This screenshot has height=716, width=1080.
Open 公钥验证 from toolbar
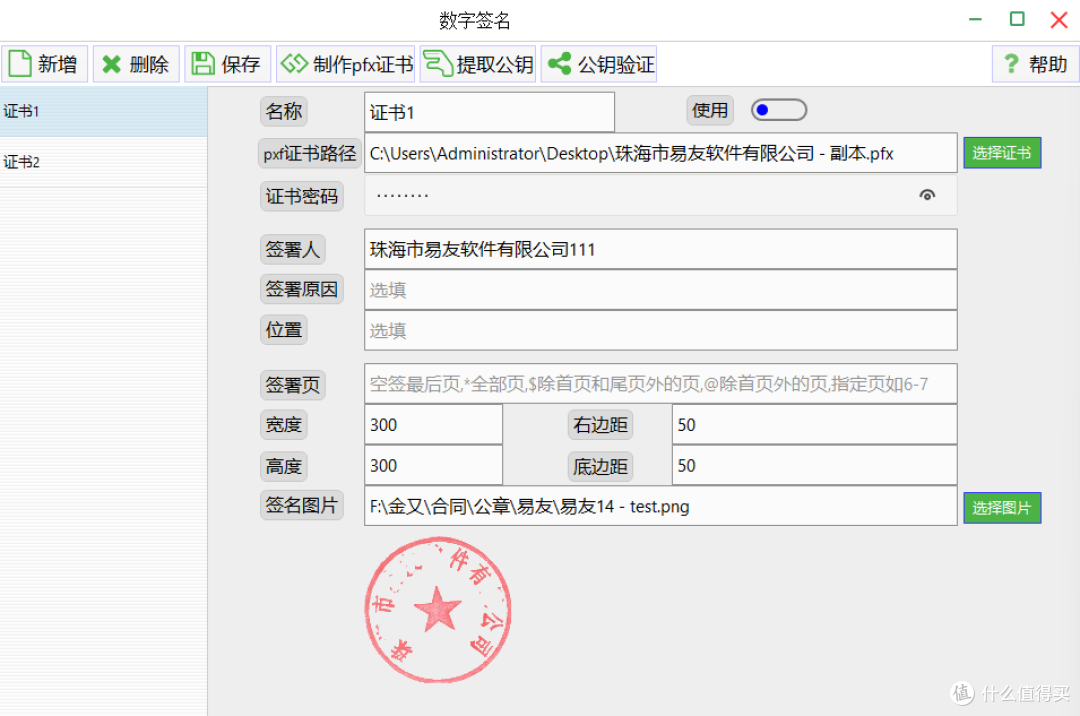(x=599, y=64)
